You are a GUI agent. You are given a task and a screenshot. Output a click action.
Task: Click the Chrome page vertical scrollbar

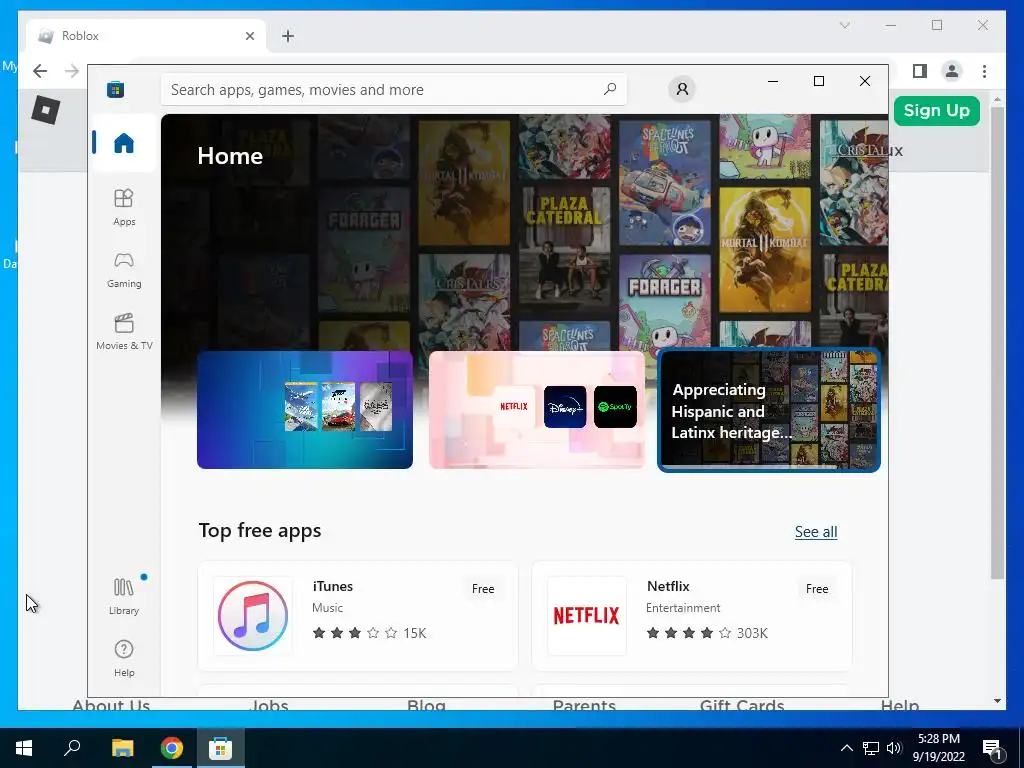click(x=997, y=342)
